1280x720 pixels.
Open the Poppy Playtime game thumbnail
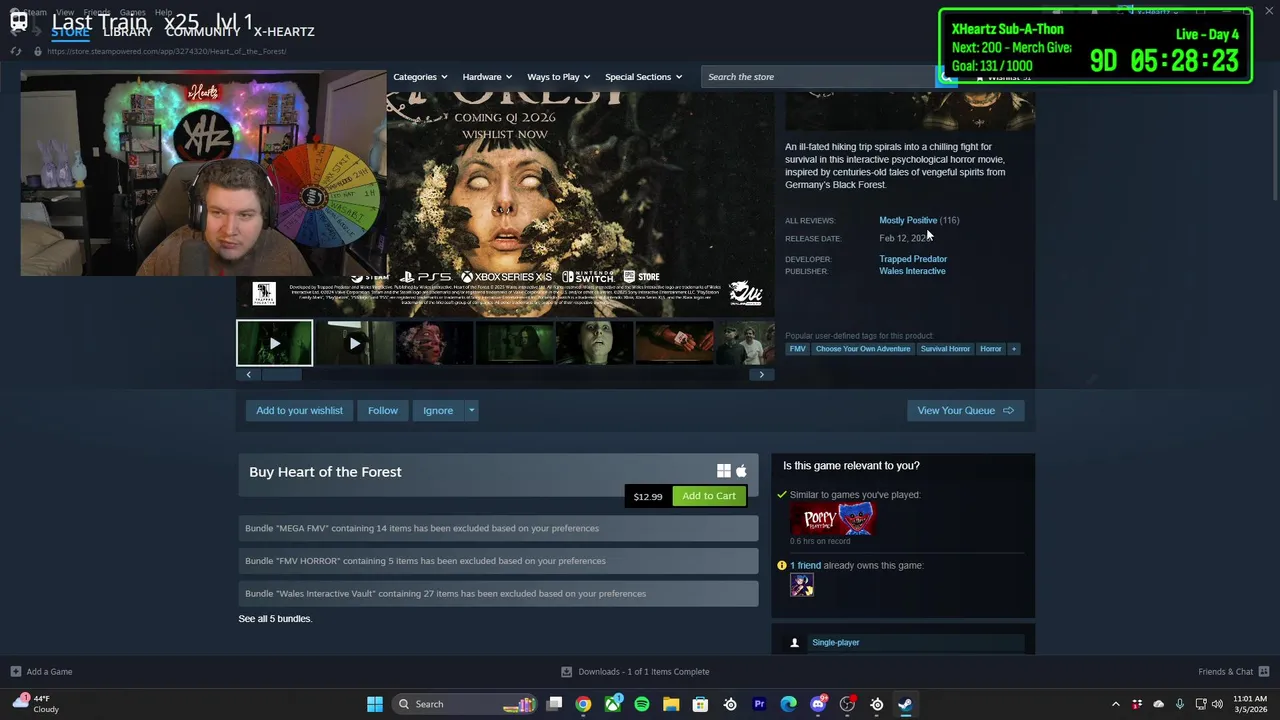coord(832,519)
